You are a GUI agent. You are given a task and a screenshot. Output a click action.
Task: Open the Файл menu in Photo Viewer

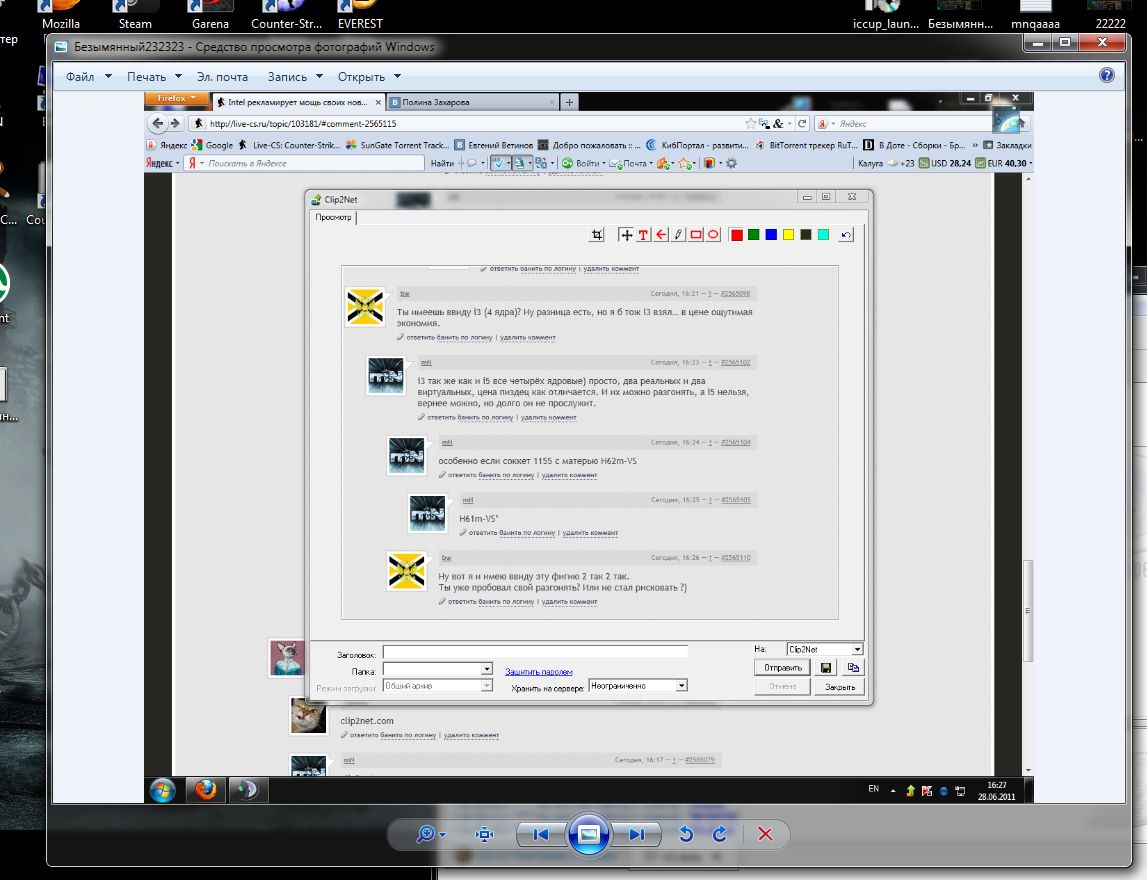pyautogui.click(x=89, y=77)
